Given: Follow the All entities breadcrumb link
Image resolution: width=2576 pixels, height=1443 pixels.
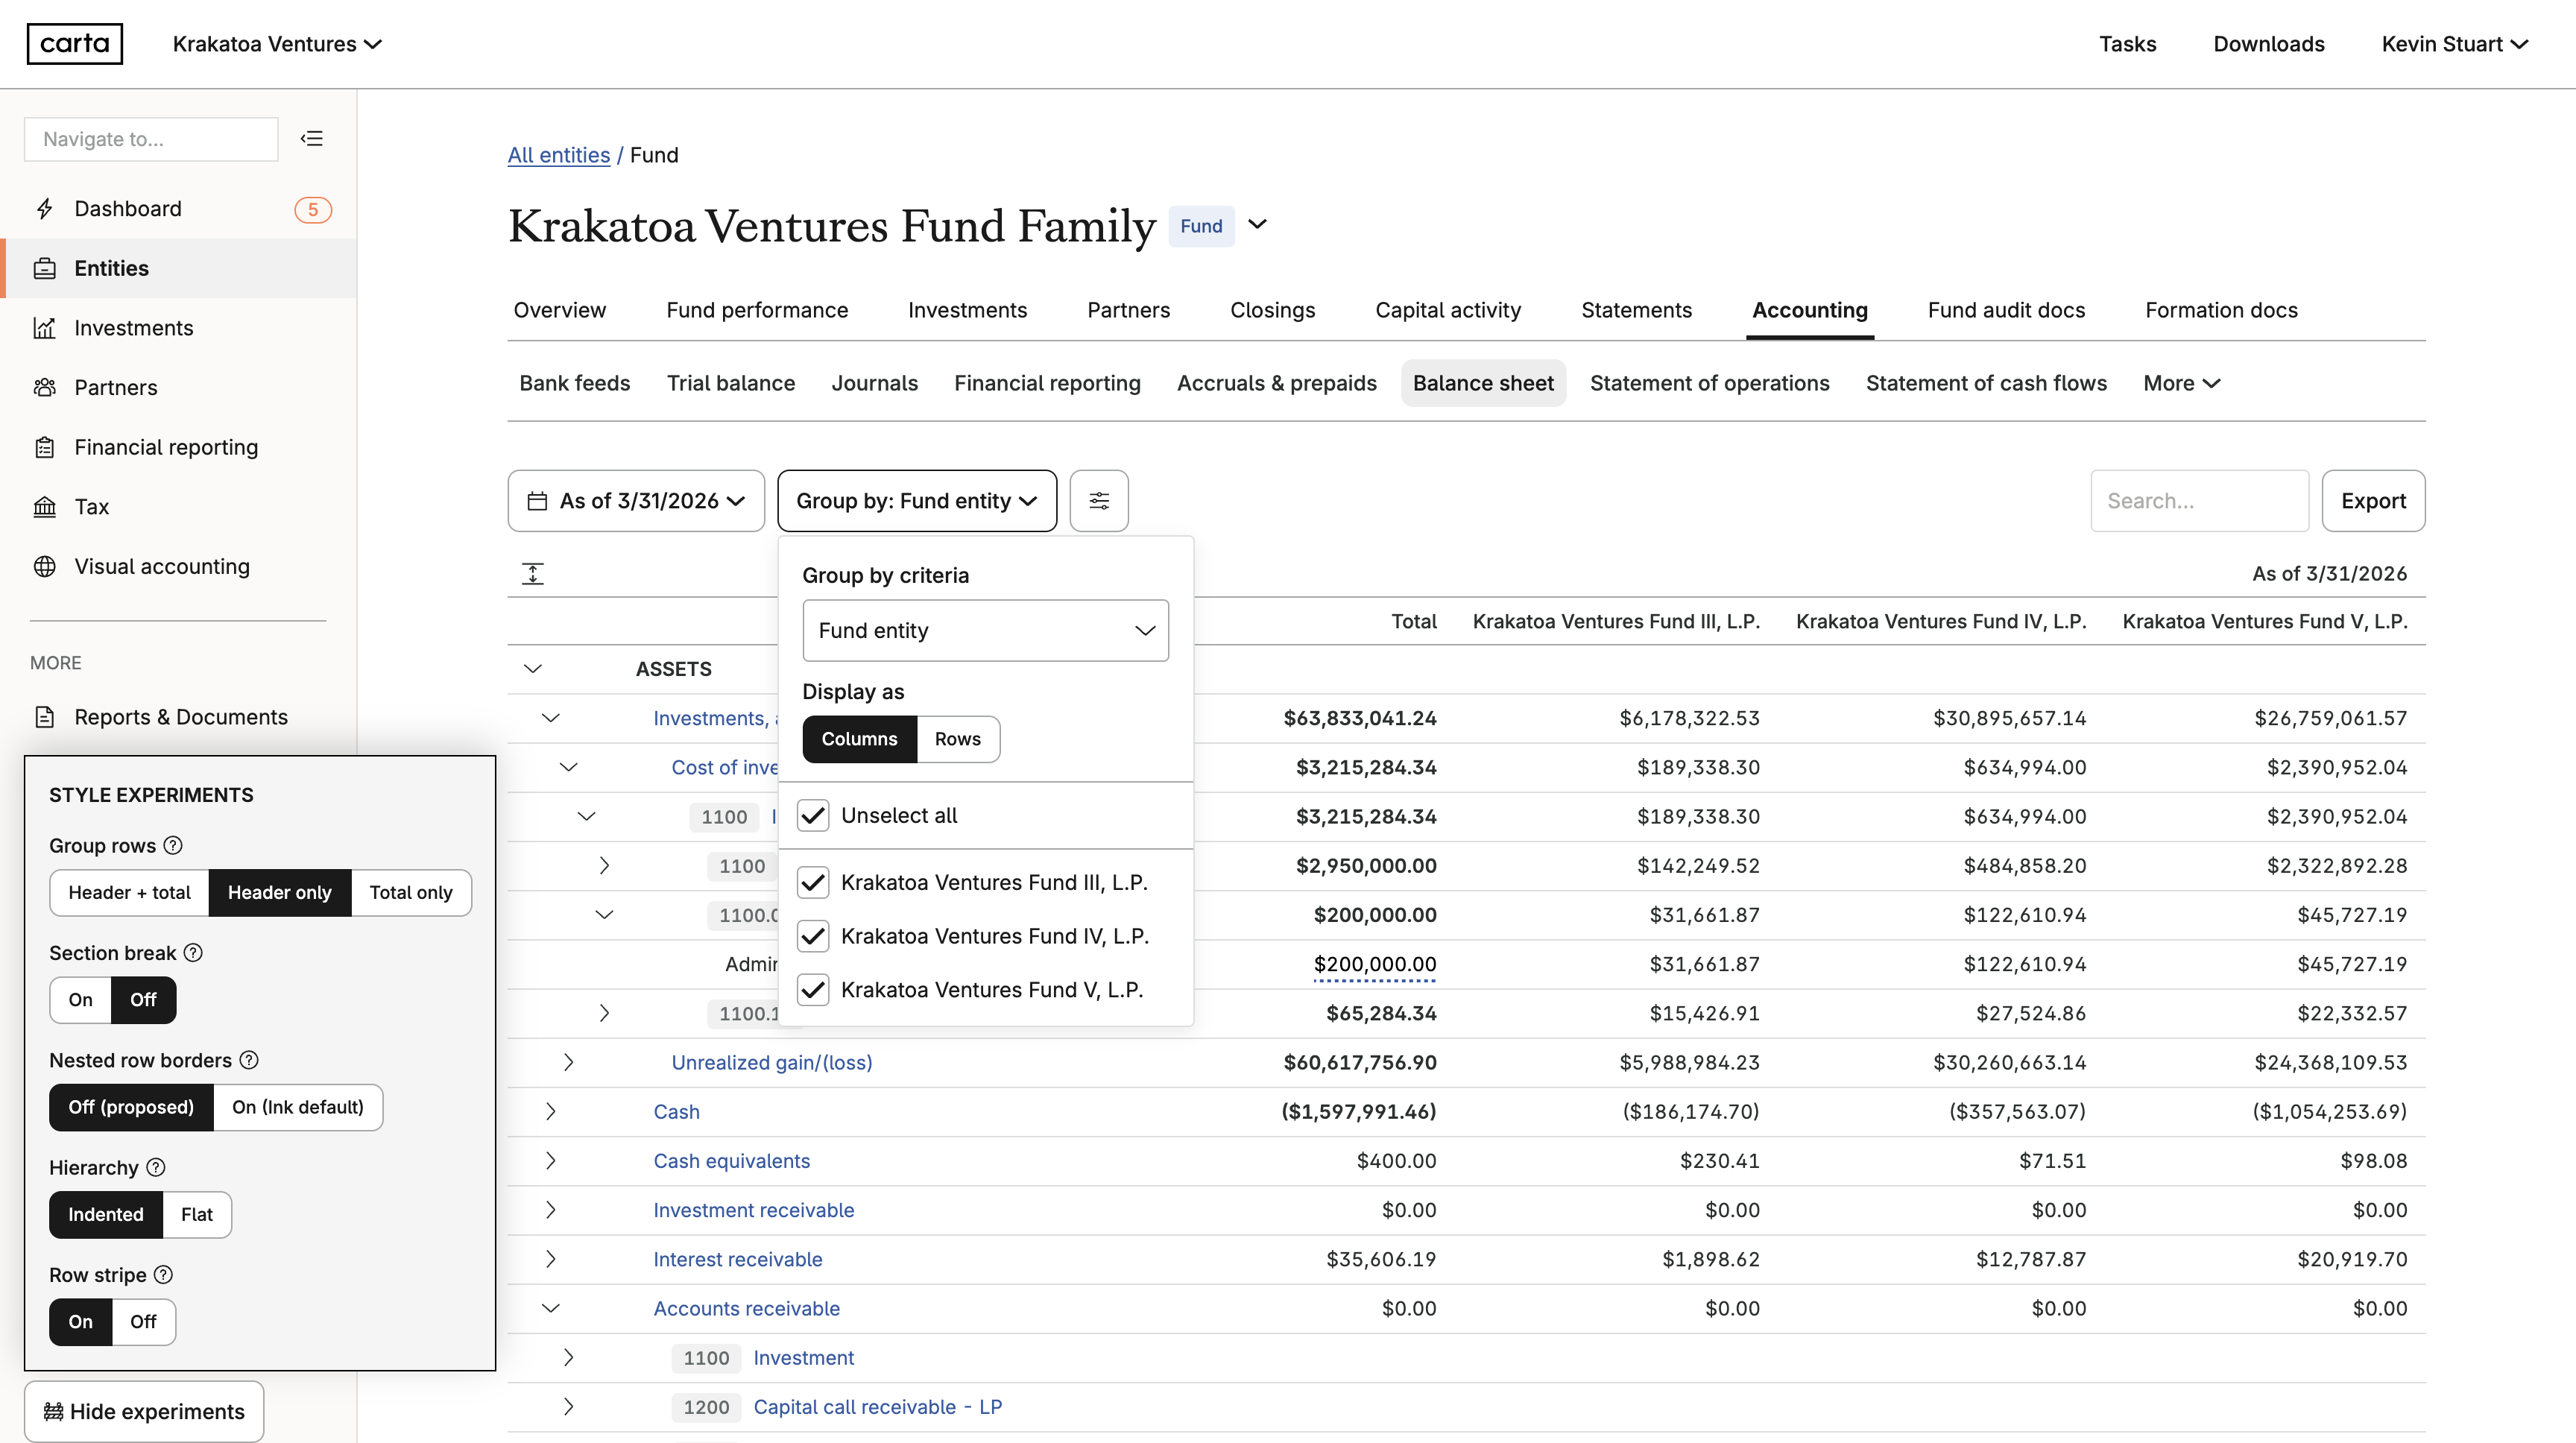Looking at the screenshot, I should pyautogui.click(x=559, y=155).
